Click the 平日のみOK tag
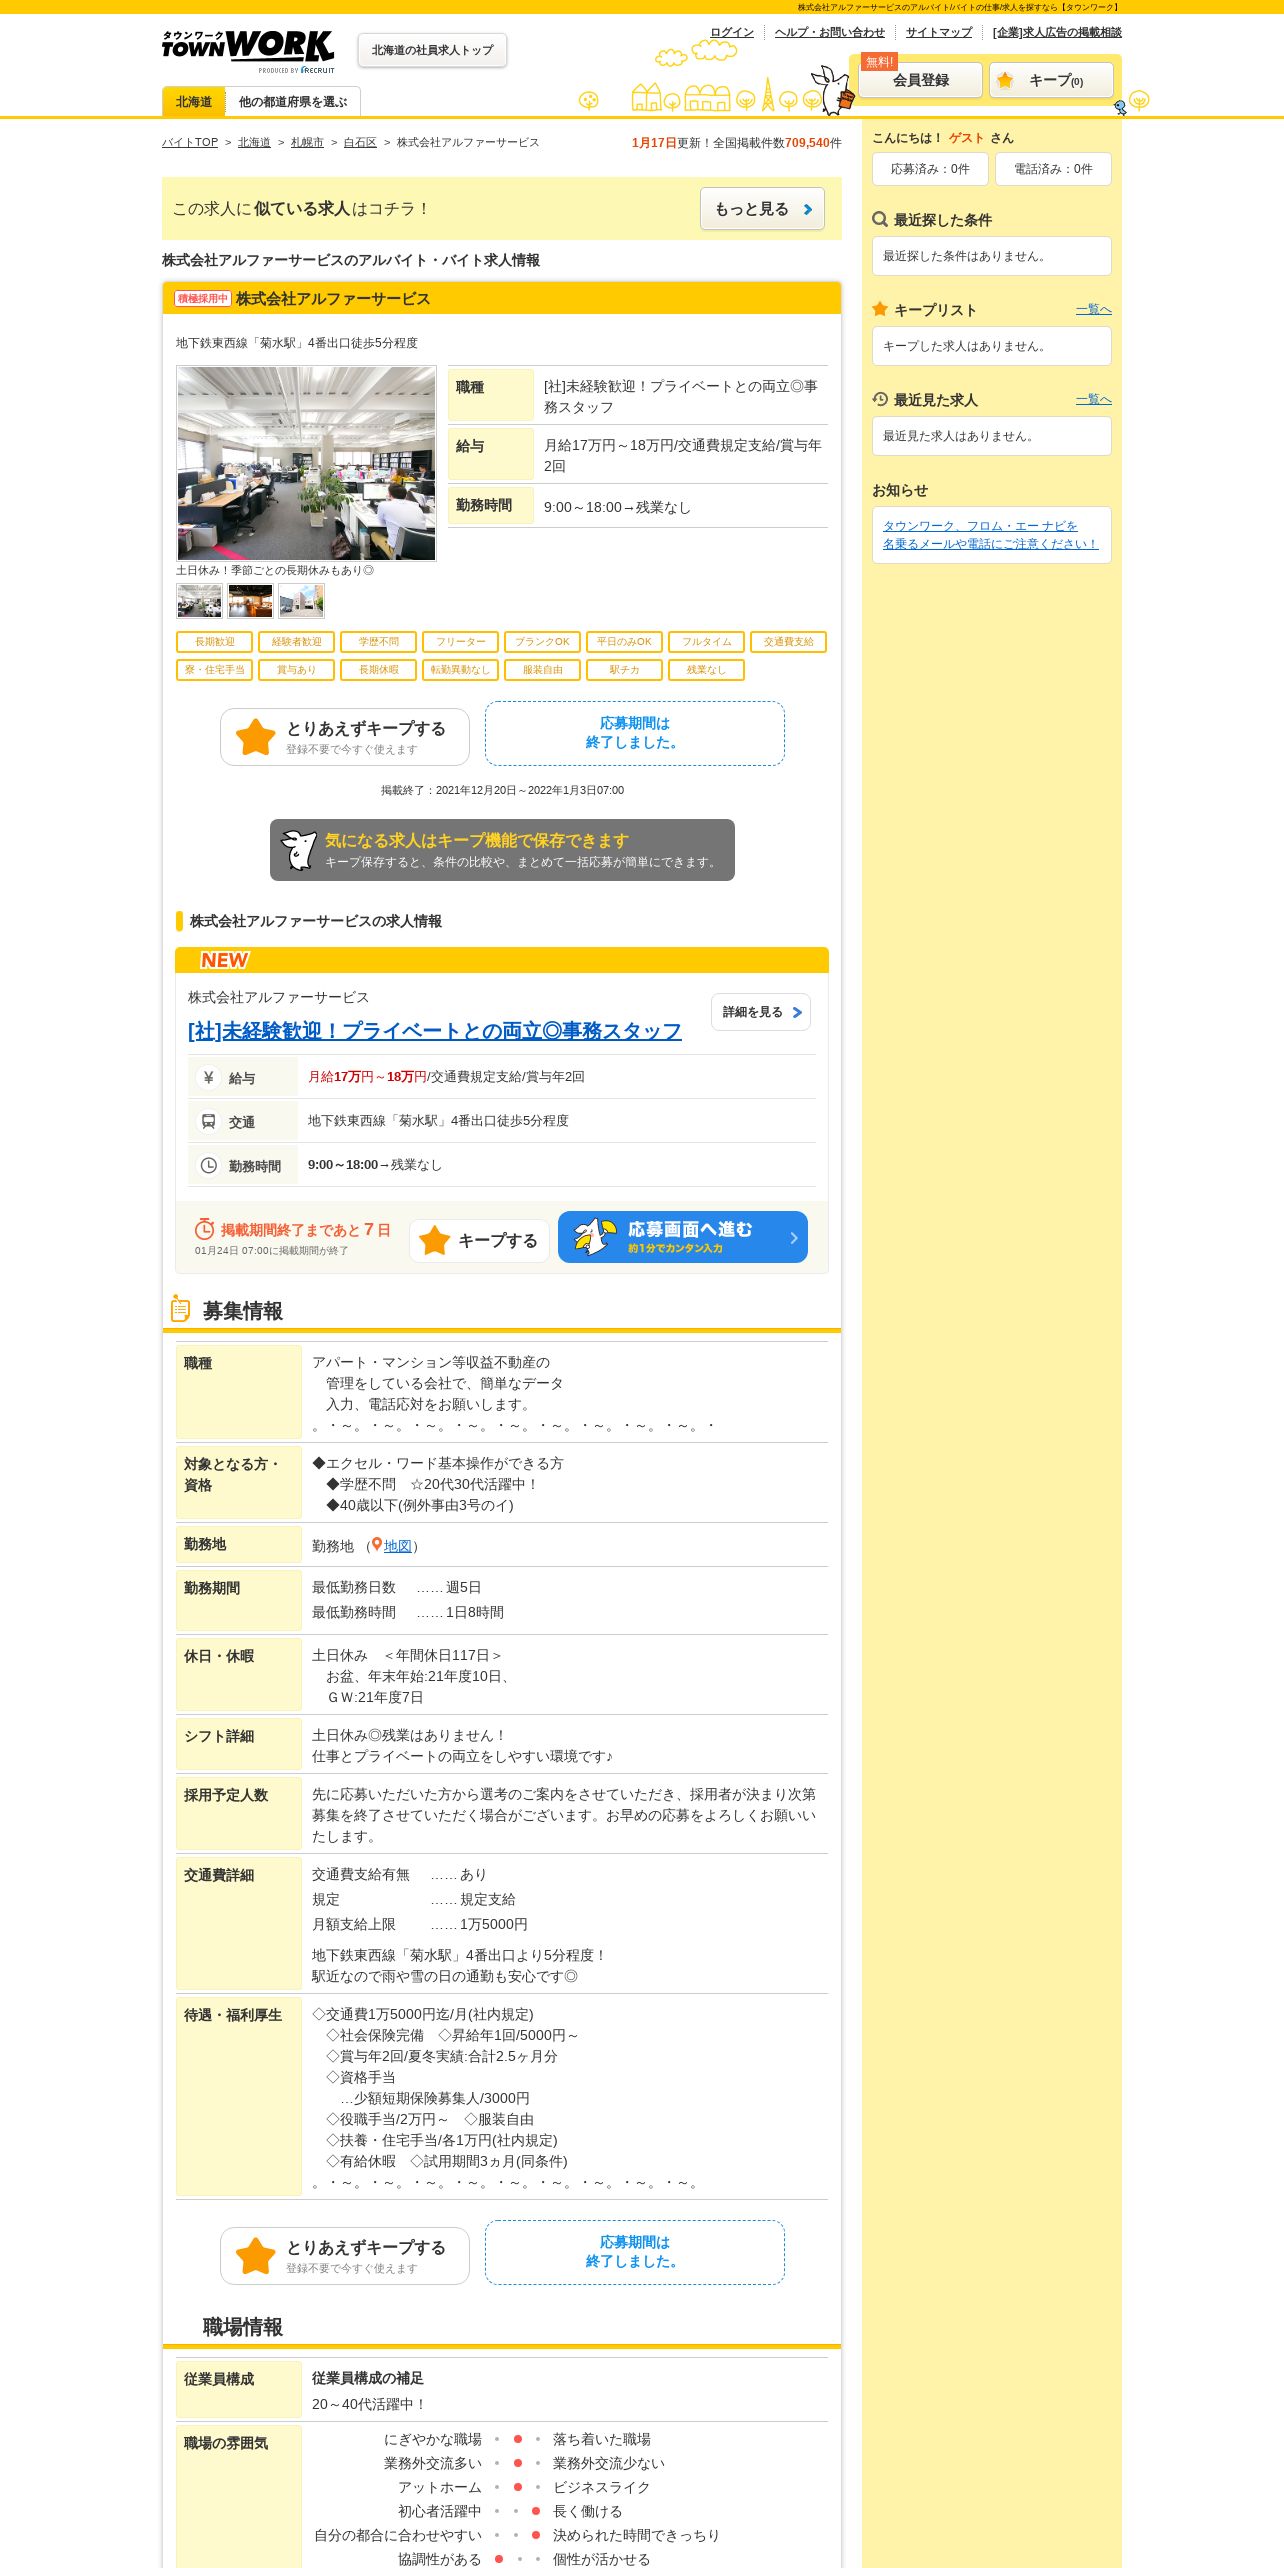 click(624, 642)
